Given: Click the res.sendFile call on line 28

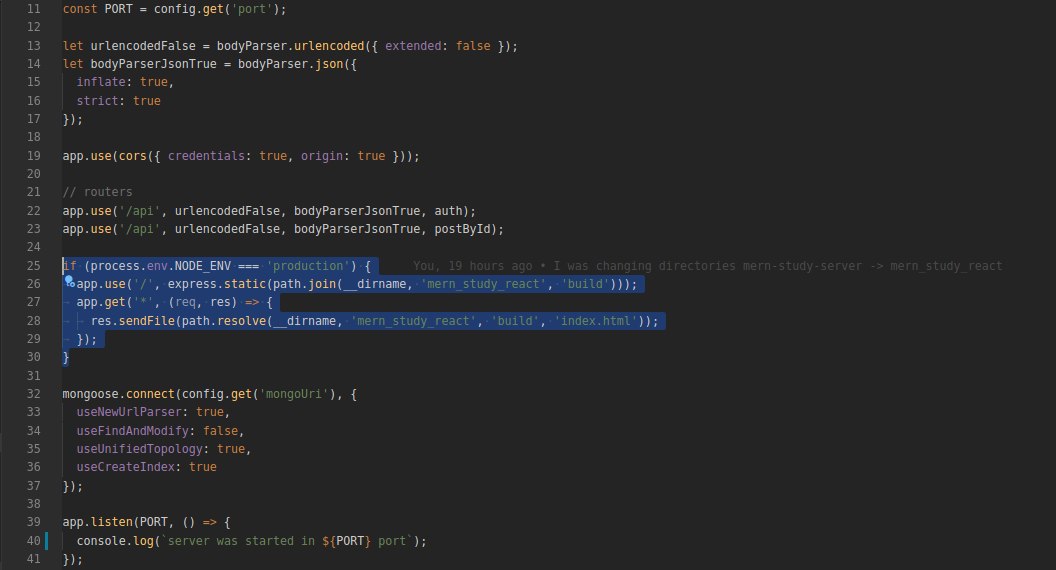Looking at the screenshot, I should pos(133,321).
